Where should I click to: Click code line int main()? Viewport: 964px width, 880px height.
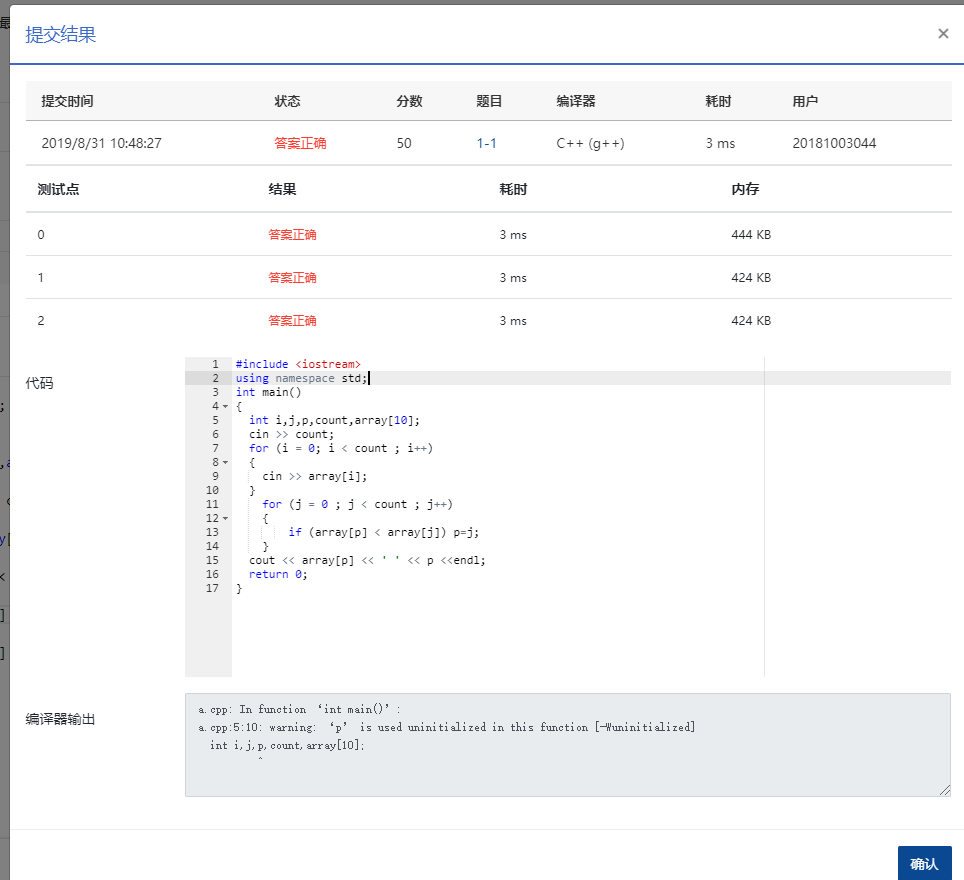[269, 392]
